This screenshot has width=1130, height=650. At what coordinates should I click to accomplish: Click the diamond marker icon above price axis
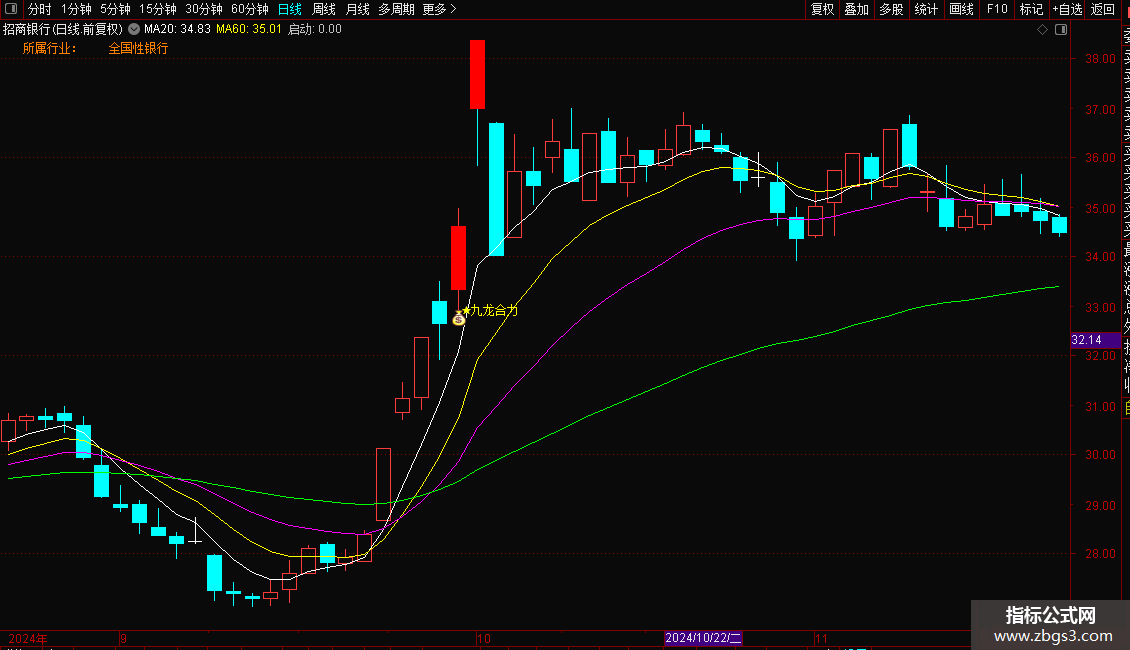coord(1042,30)
